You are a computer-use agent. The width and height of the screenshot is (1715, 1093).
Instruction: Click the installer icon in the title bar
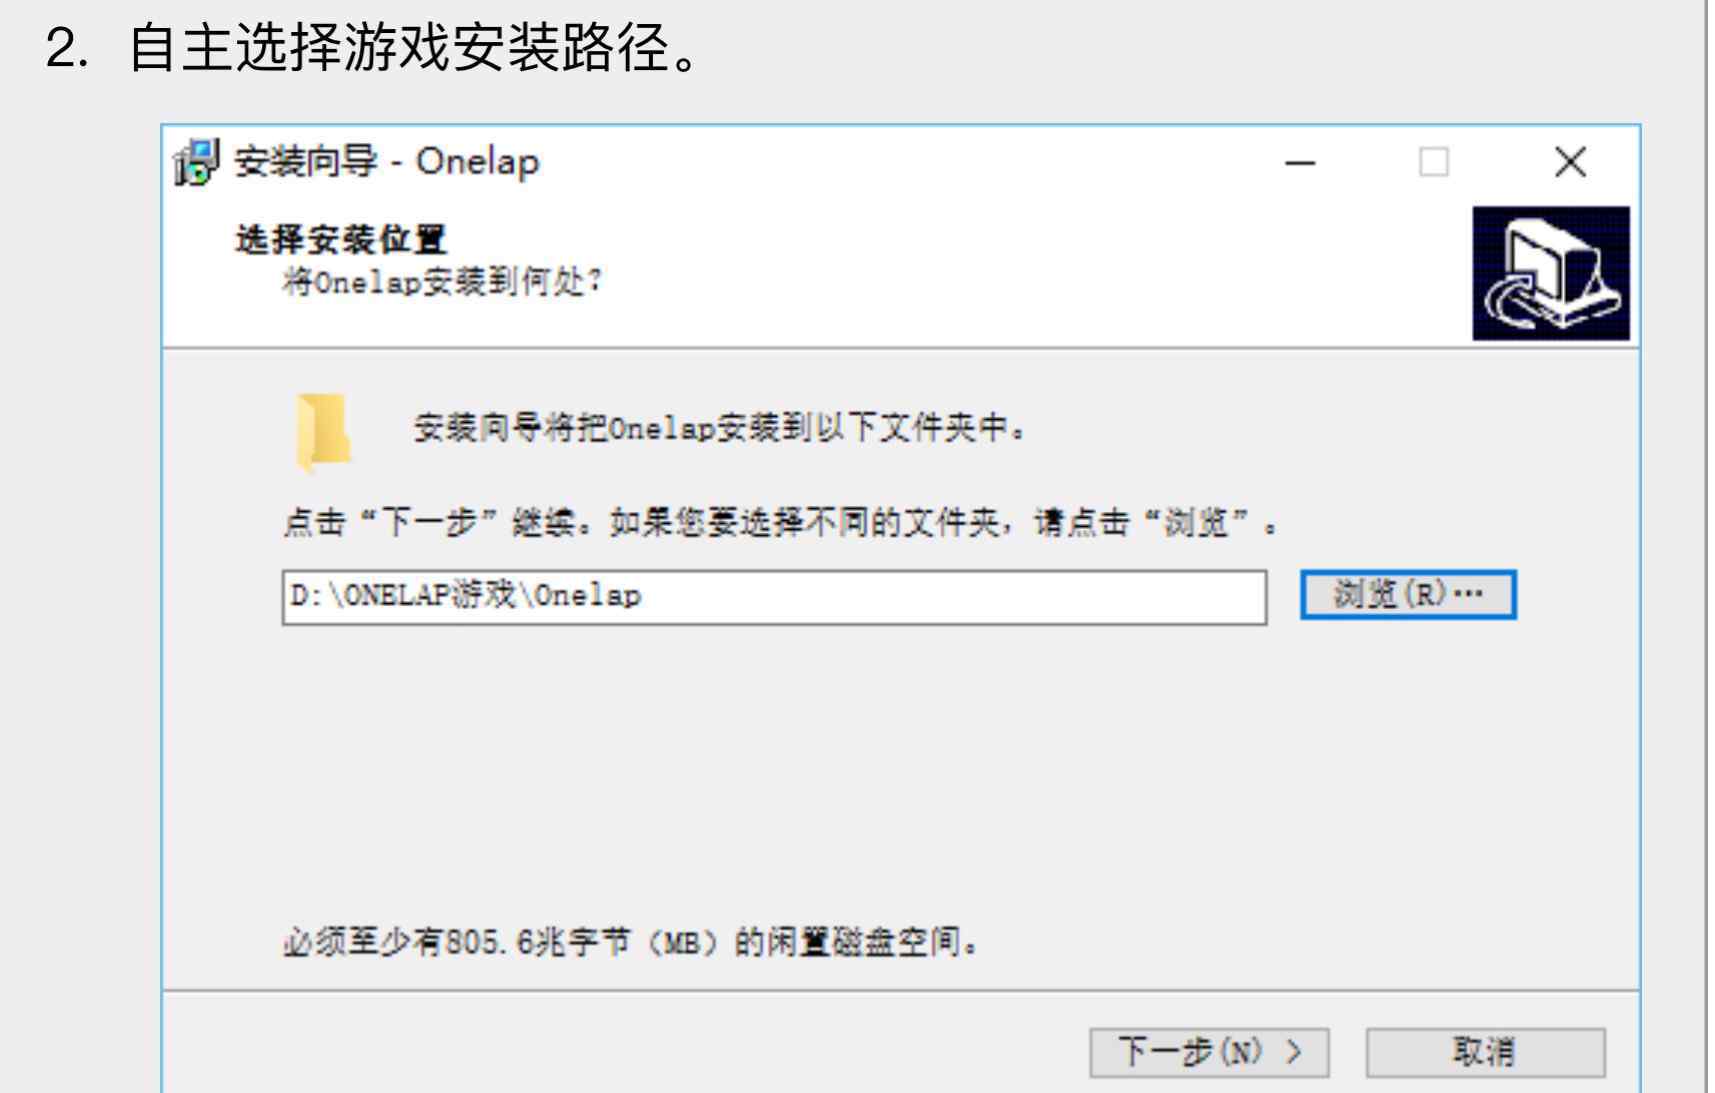click(197, 162)
